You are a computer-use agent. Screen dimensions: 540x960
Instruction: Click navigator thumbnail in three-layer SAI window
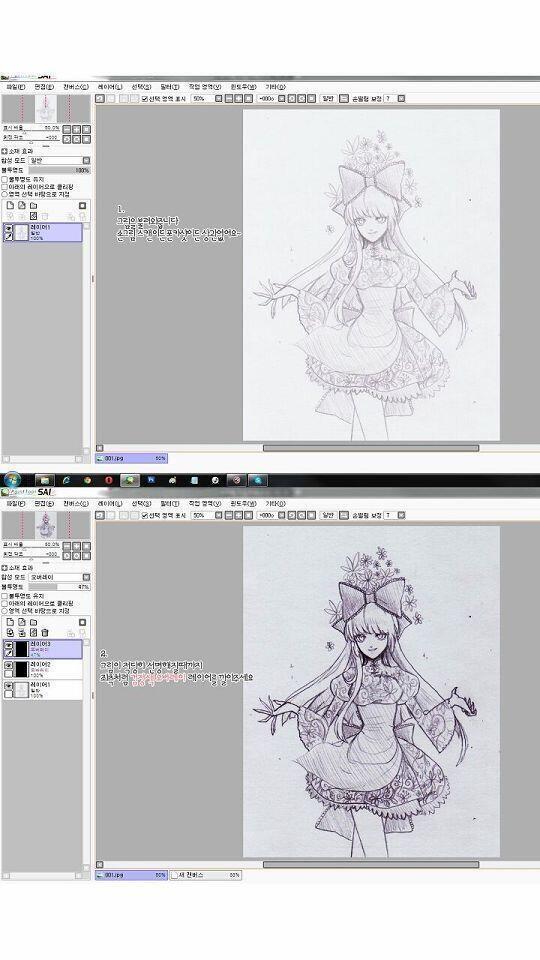click(x=45, y=525)
